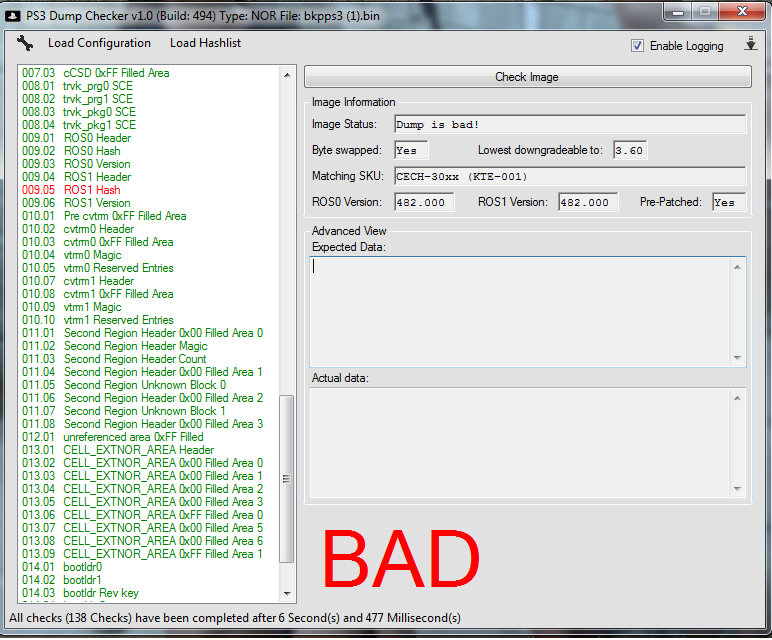The image size is (772, 640).
Task: Select 010.05 vtrm0 Reserved Entries
Action: point(97,268)
